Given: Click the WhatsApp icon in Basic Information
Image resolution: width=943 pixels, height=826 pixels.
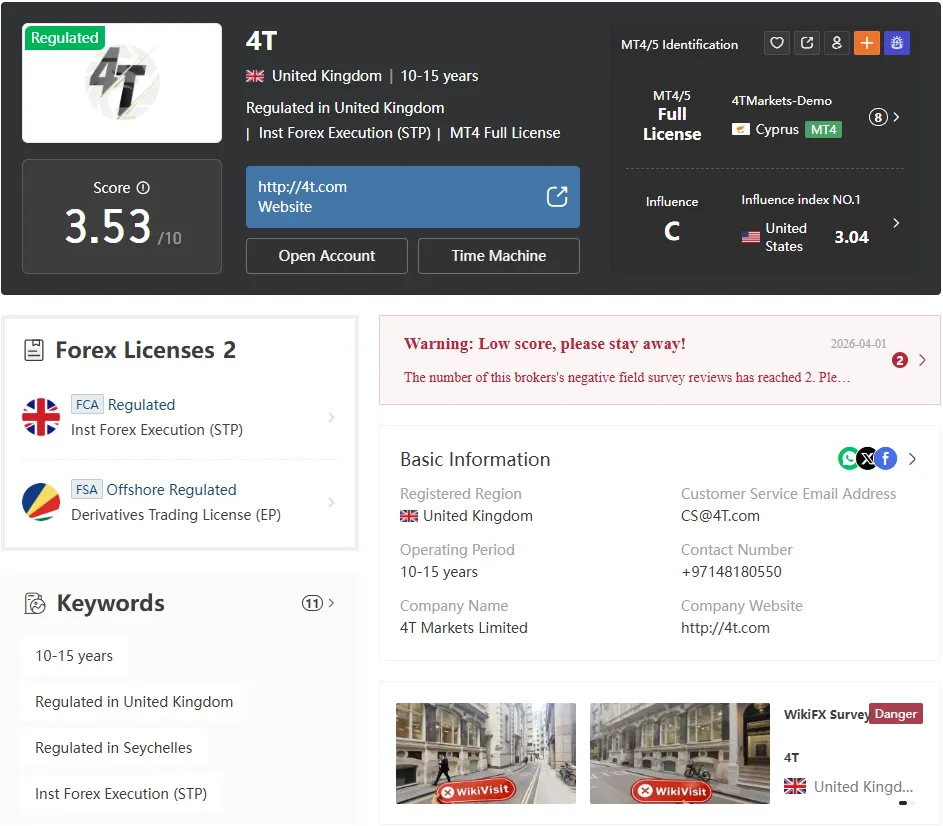Looking at the screenshot, I should [x=847, y=458].
